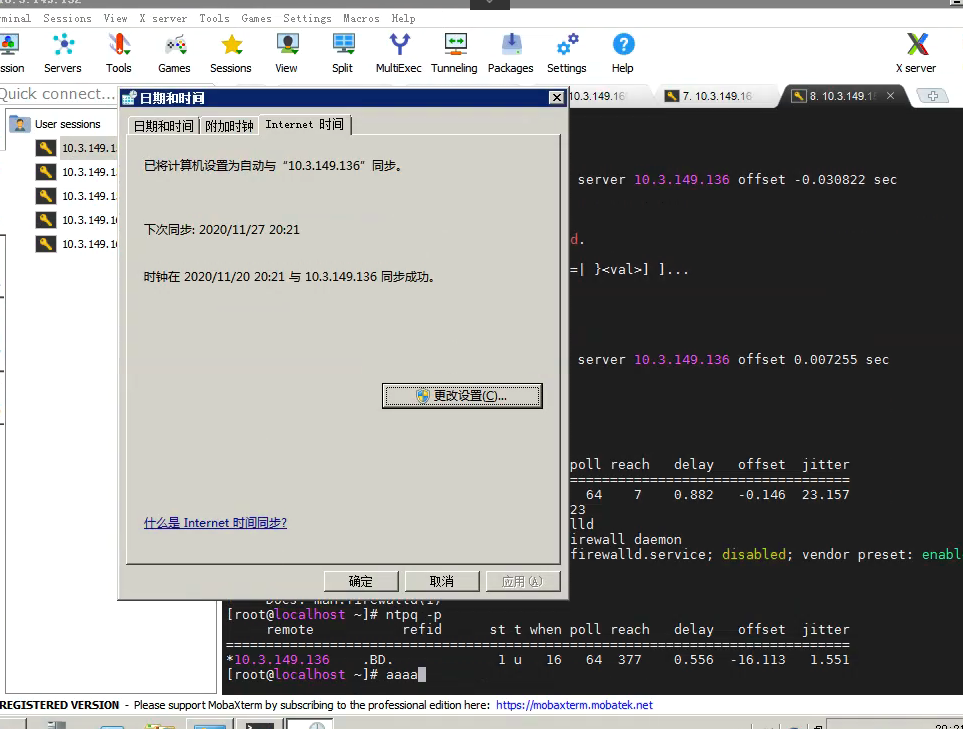Close the 日期和时间 dialog

pos(556,98)
